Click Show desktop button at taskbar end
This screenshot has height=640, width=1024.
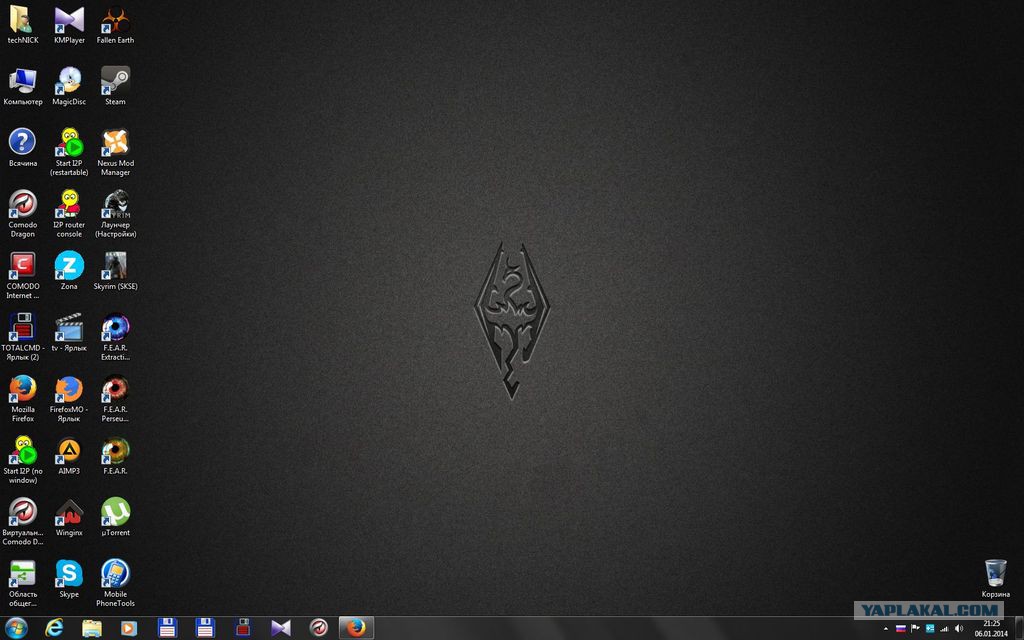pyautogui.click(x=1019, y=628)
